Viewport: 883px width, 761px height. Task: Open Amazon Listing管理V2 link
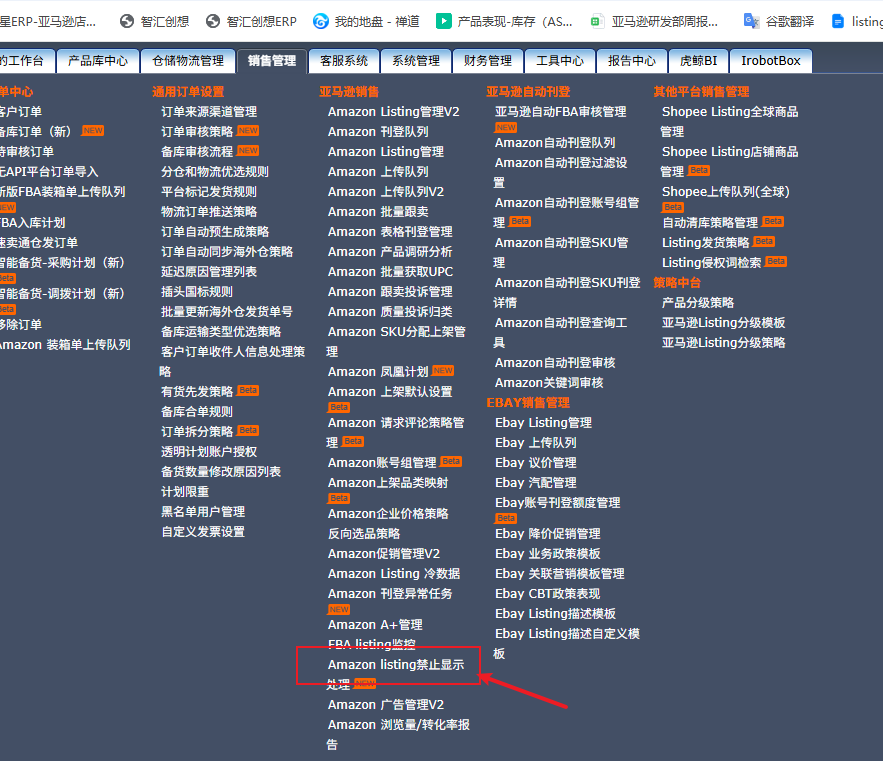(394, 112)
